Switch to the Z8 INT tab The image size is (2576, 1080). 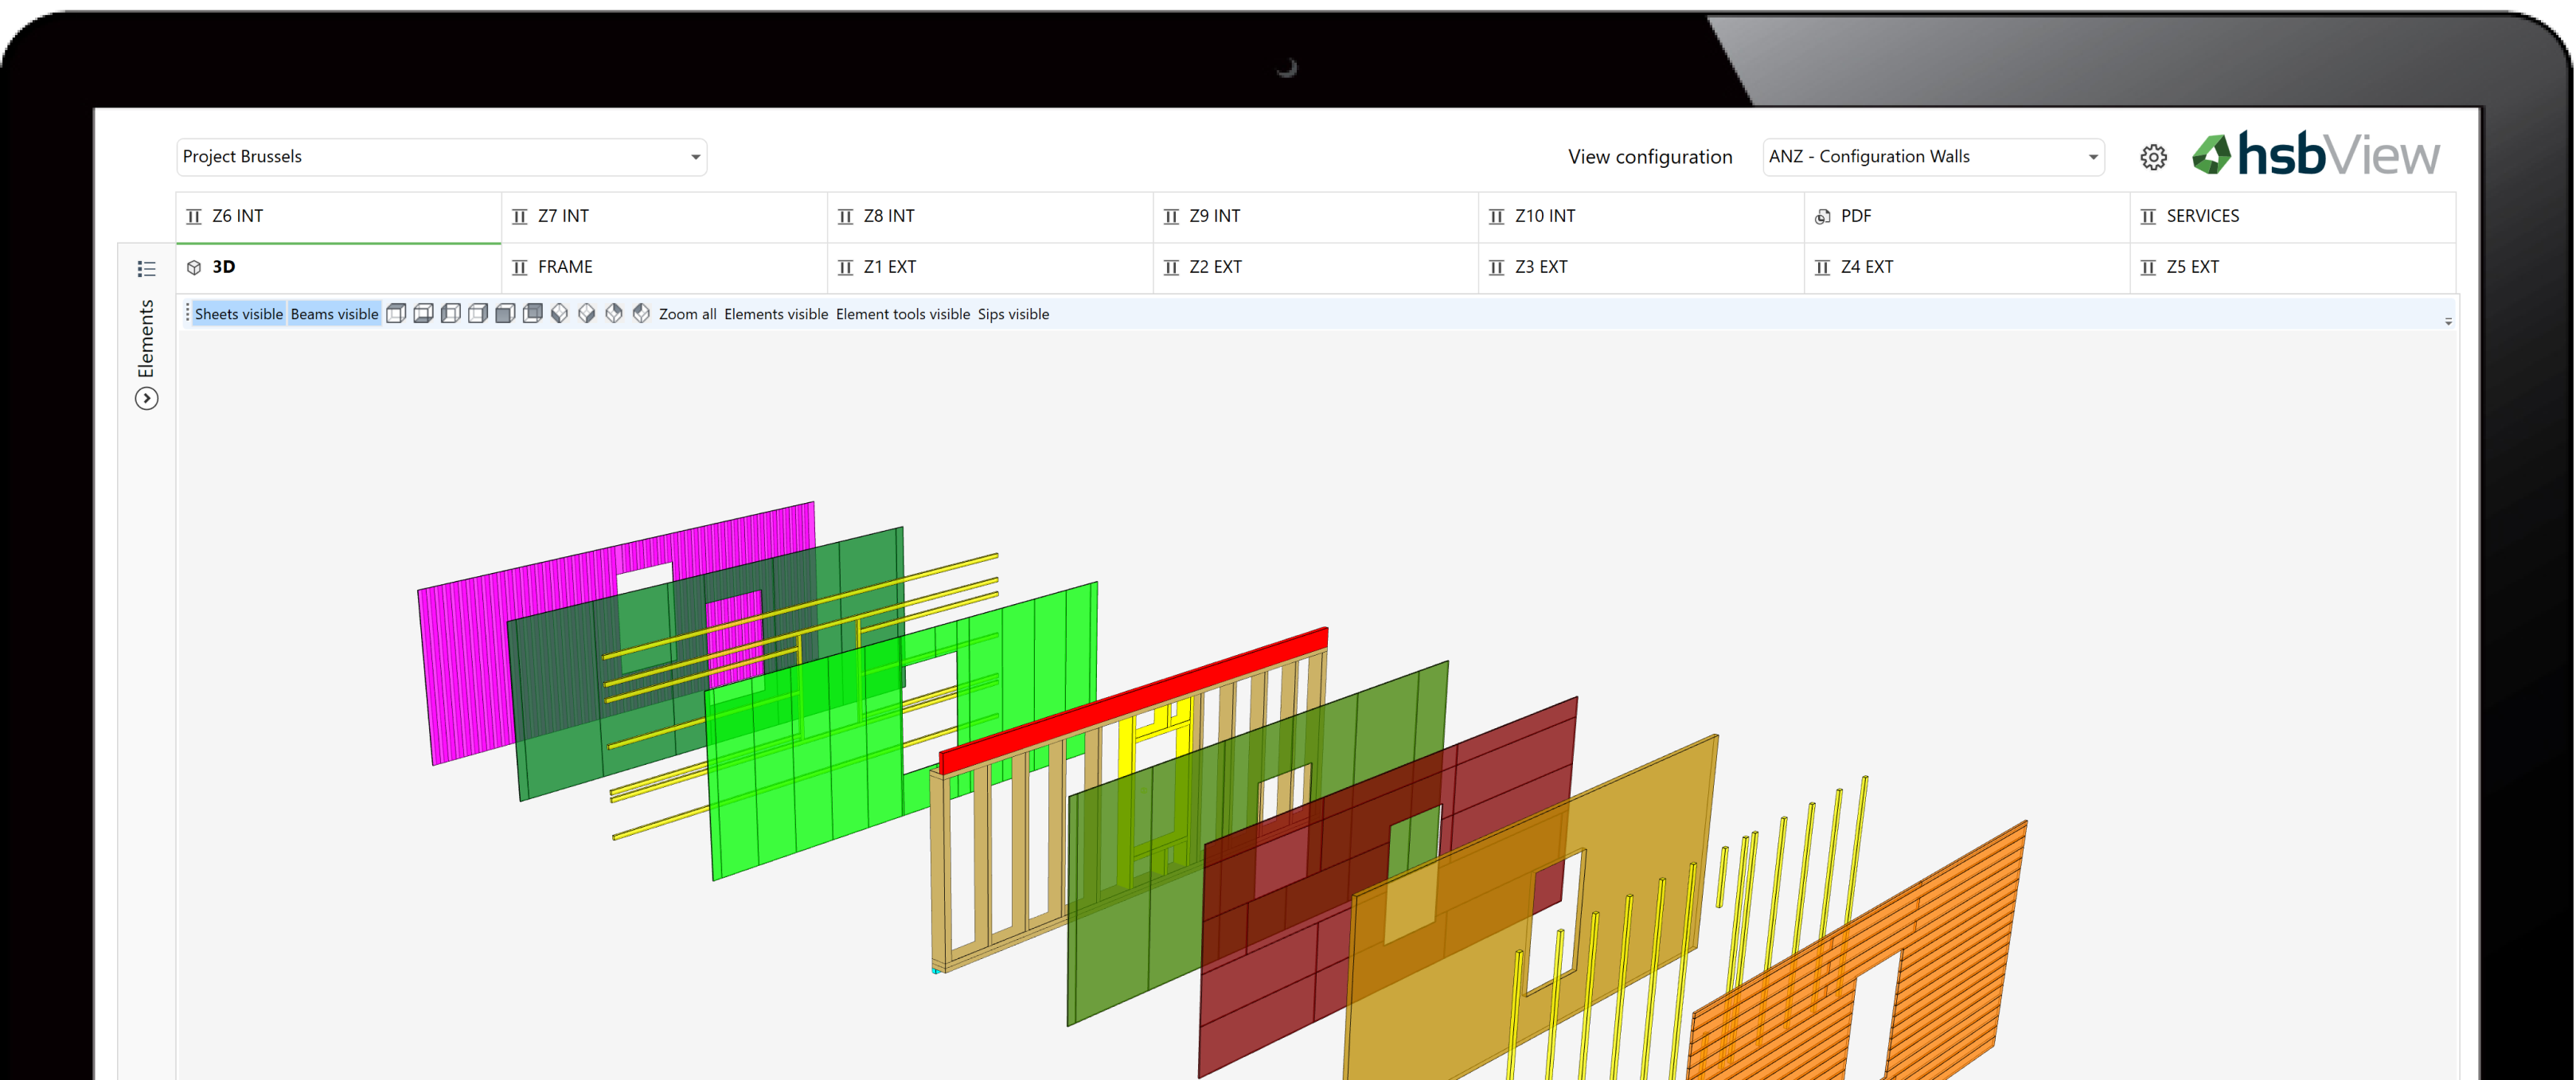[990, 217]
